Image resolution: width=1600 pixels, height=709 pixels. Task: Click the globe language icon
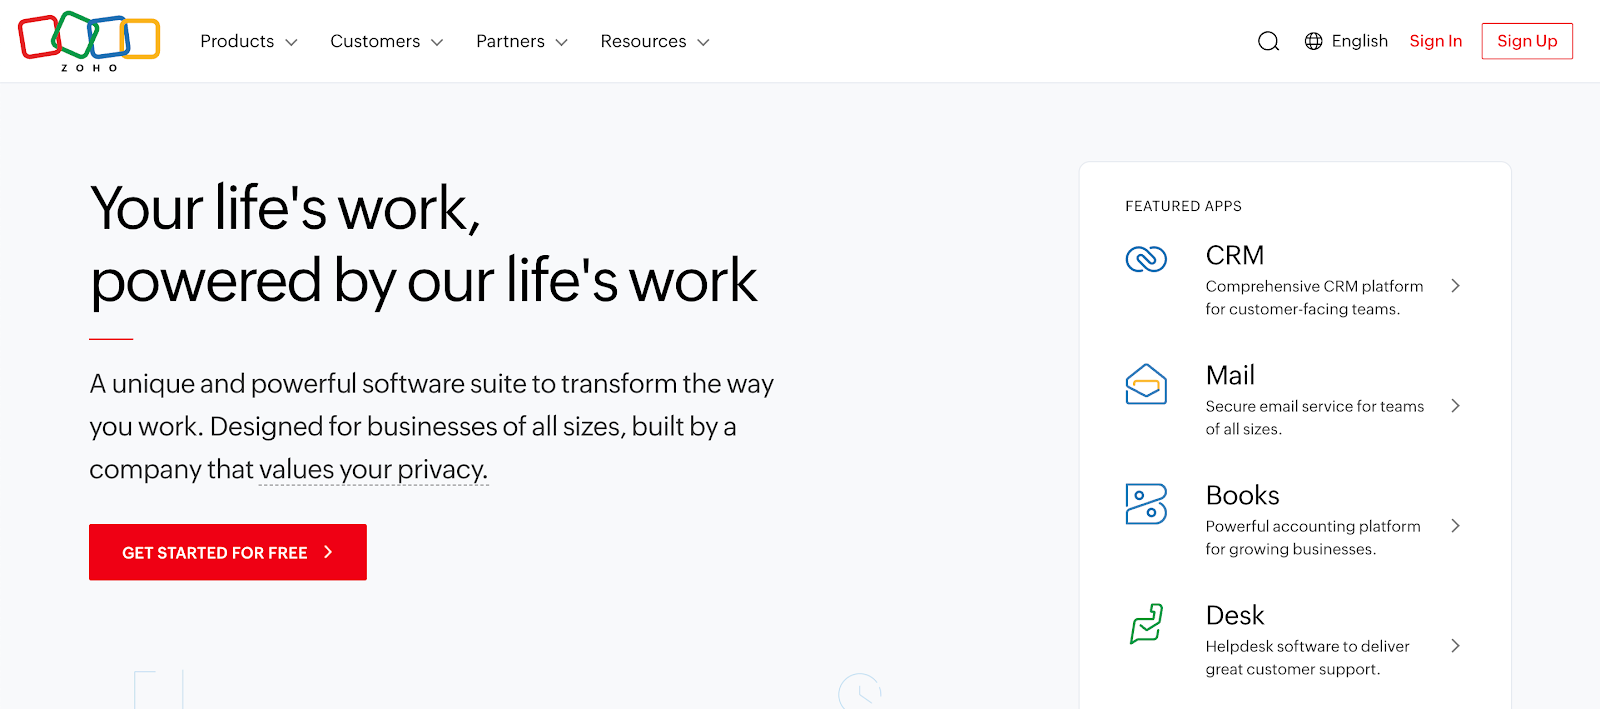click(x=1312, y=41)
